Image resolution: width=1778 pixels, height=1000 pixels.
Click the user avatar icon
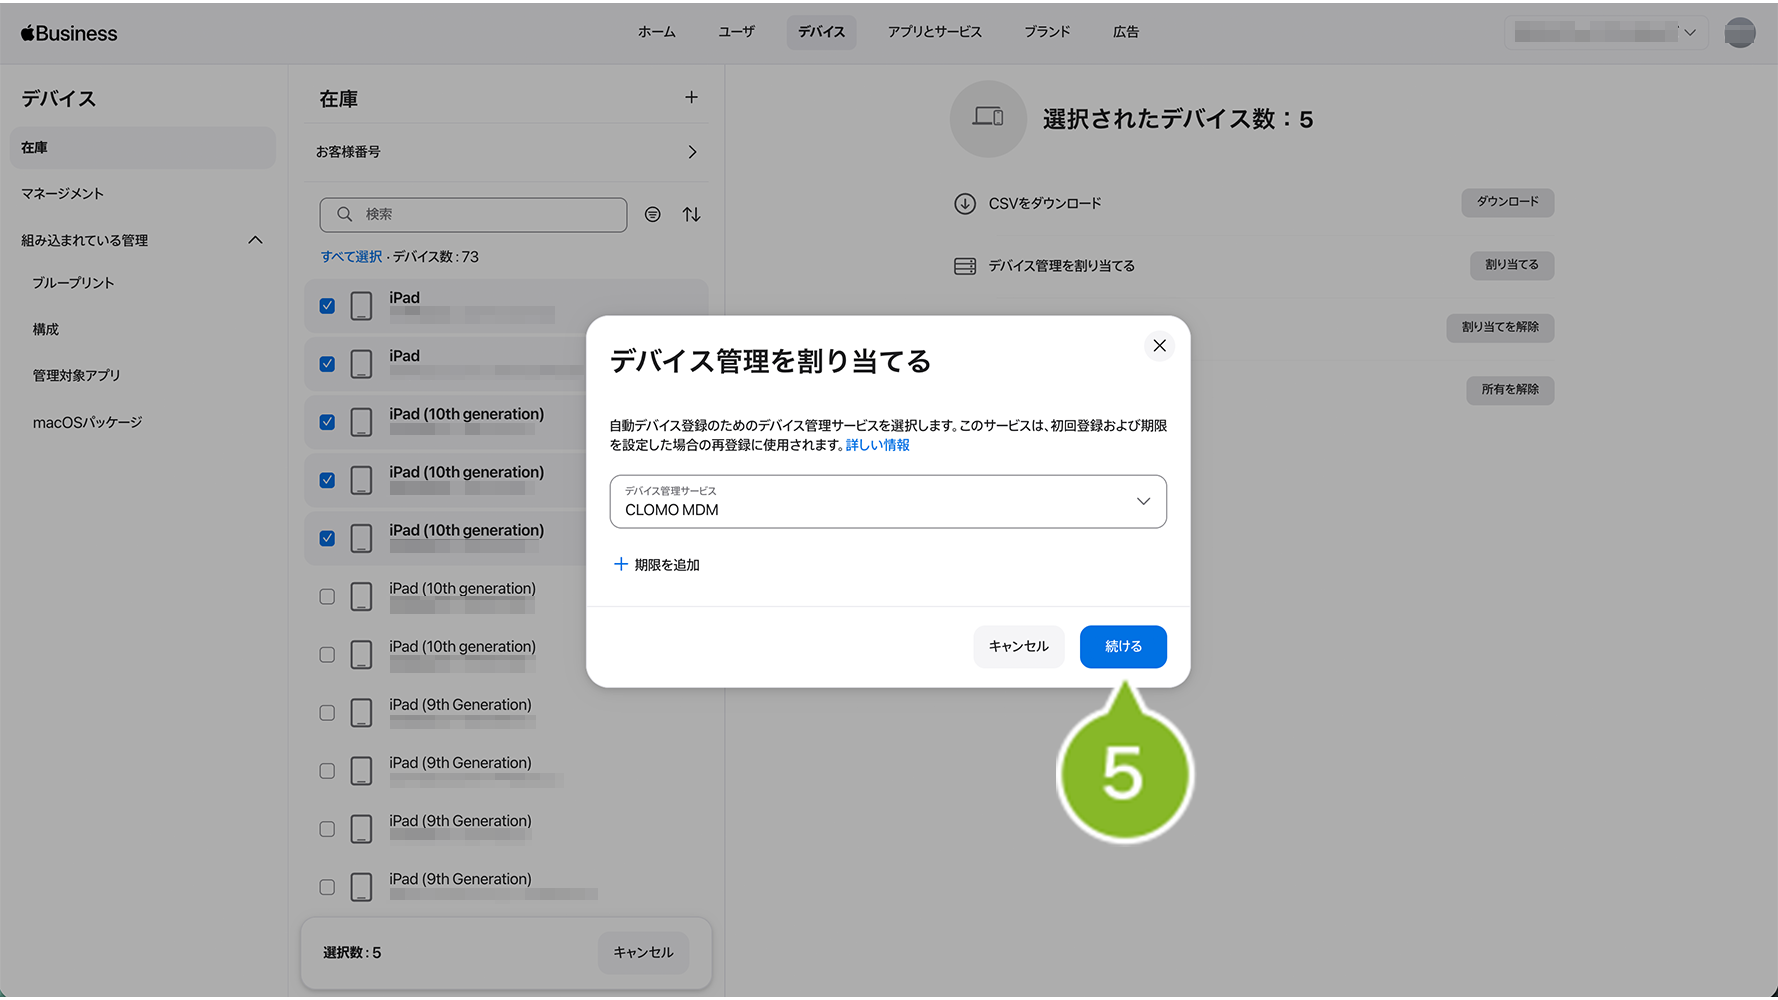1739,33
